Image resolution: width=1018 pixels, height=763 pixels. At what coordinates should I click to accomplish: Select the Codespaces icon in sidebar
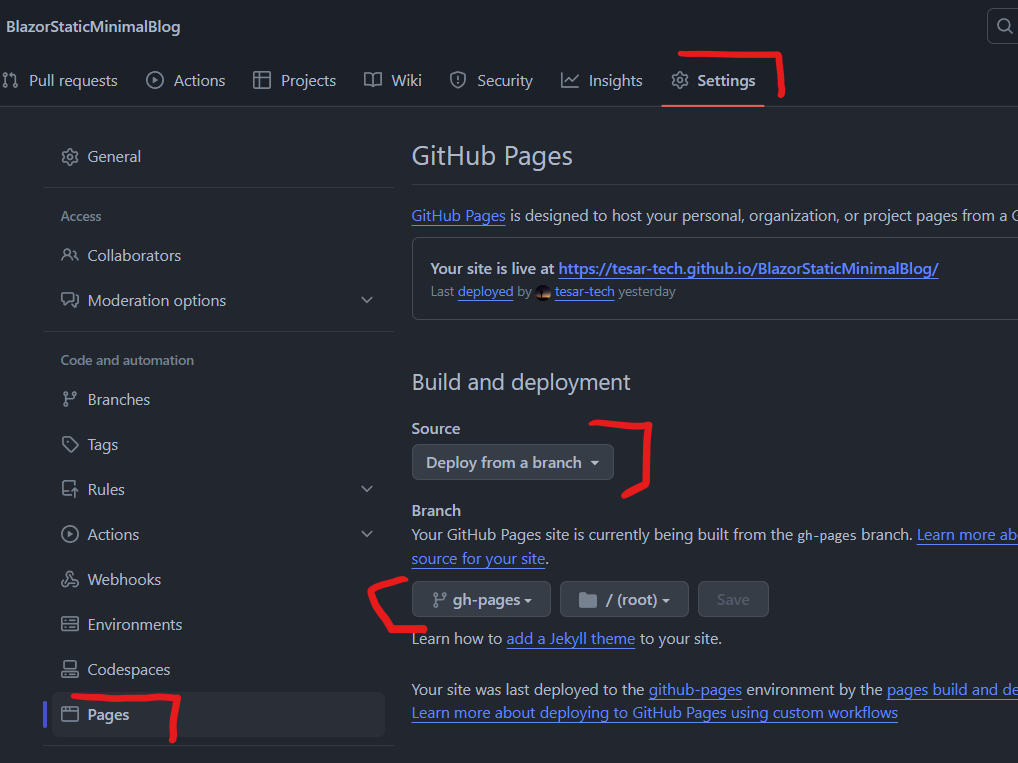pyautogui.click(x=69, y=669)
